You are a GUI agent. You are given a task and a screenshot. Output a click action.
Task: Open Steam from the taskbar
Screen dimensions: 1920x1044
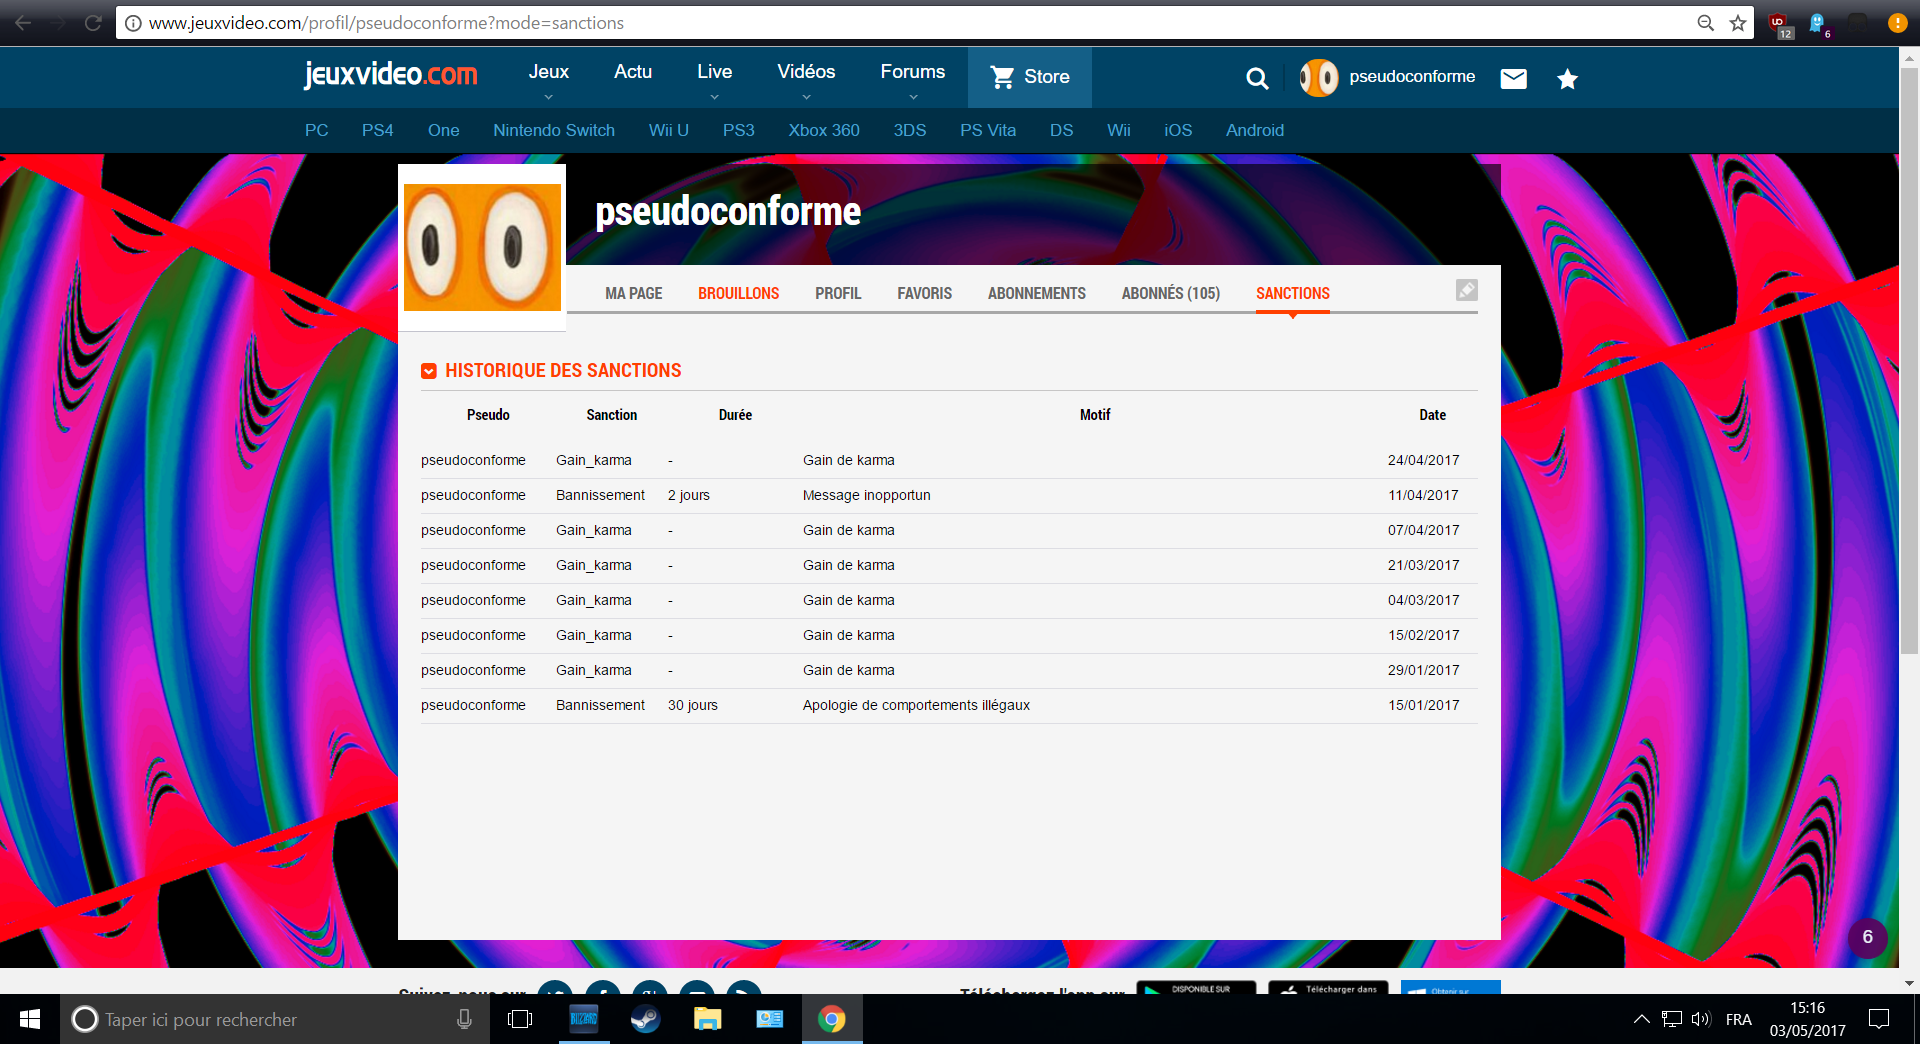[645, 1019]
